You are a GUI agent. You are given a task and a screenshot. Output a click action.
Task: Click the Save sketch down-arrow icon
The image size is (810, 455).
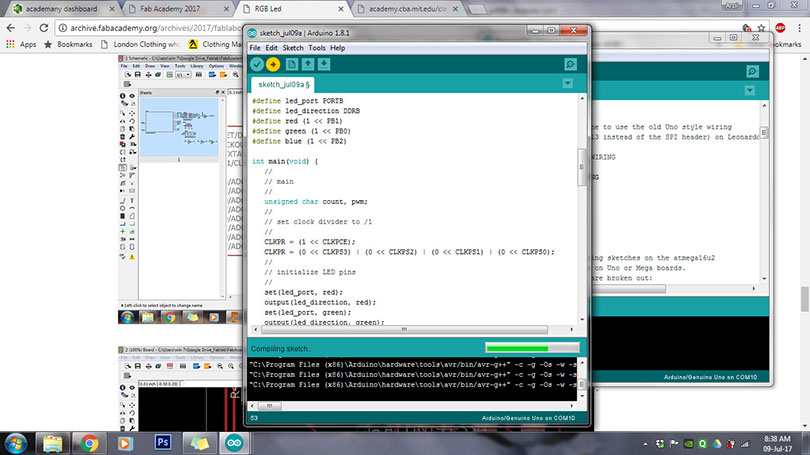324,64
